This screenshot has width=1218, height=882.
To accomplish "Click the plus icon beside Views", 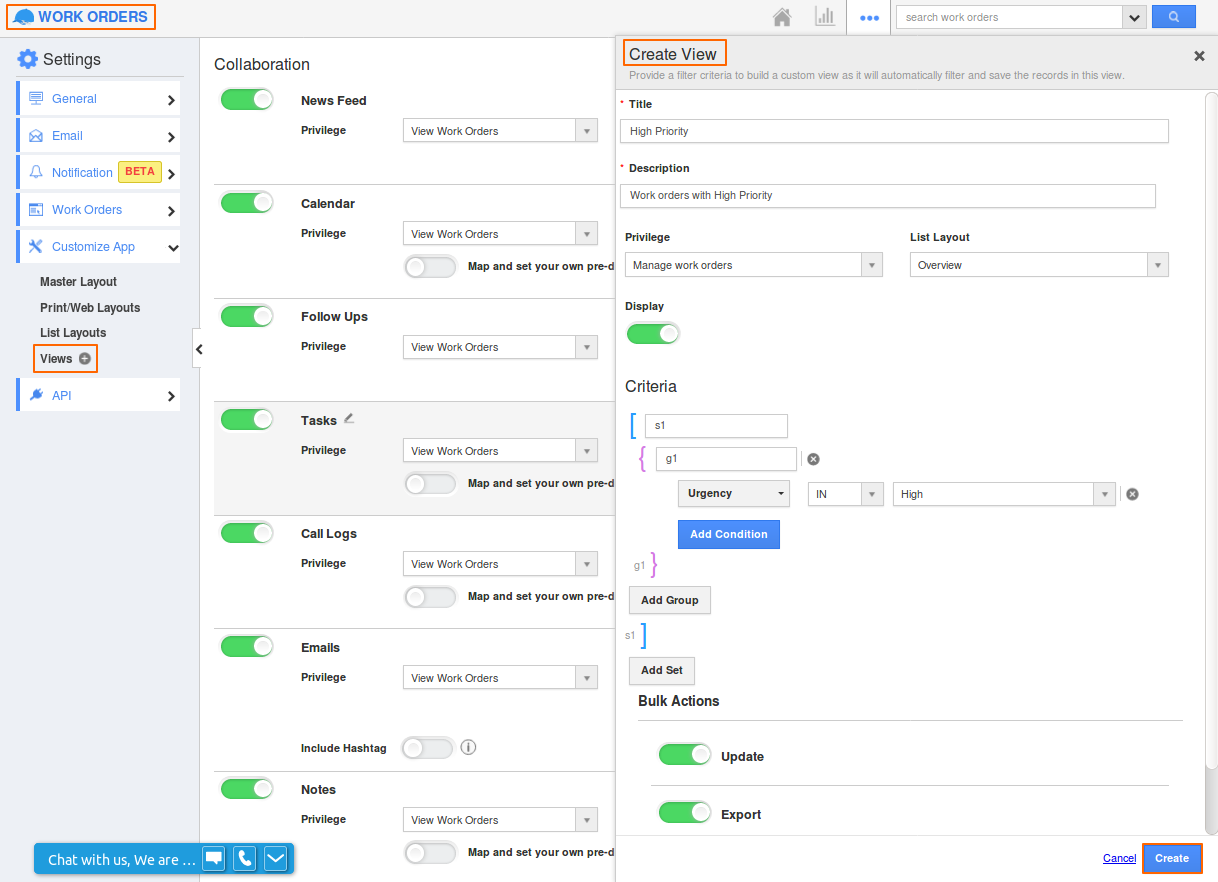I will click(x=85, y=359).
